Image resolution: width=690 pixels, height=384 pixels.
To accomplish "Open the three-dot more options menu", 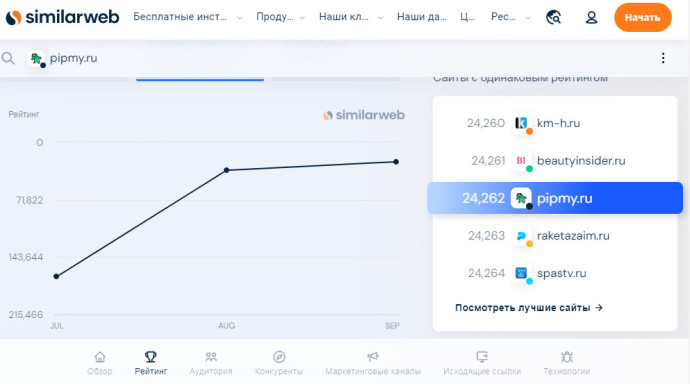I will point(663,58).
